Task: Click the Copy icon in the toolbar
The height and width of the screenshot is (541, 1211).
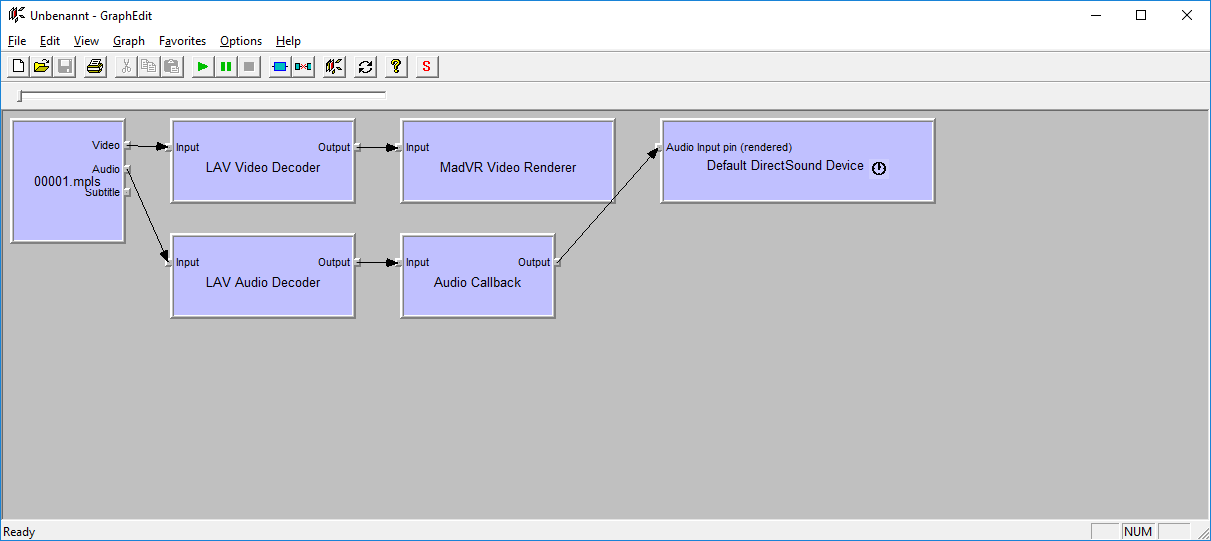Action: (149, 67)
